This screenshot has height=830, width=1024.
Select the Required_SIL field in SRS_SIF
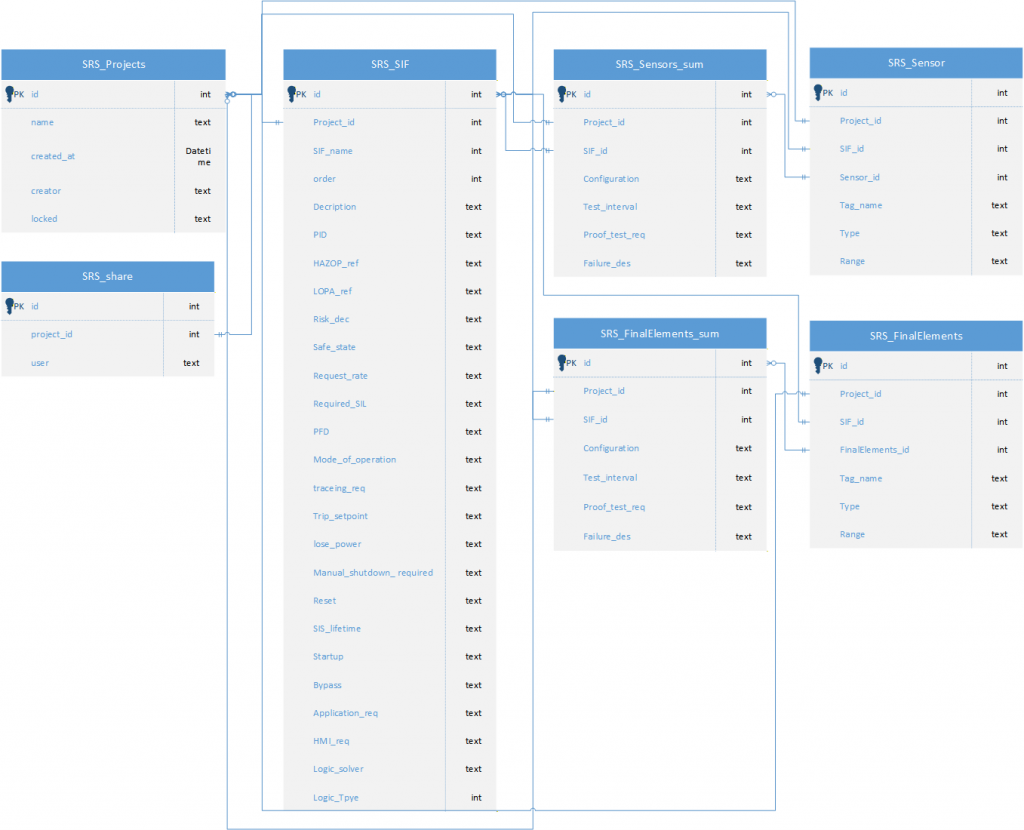339,404
